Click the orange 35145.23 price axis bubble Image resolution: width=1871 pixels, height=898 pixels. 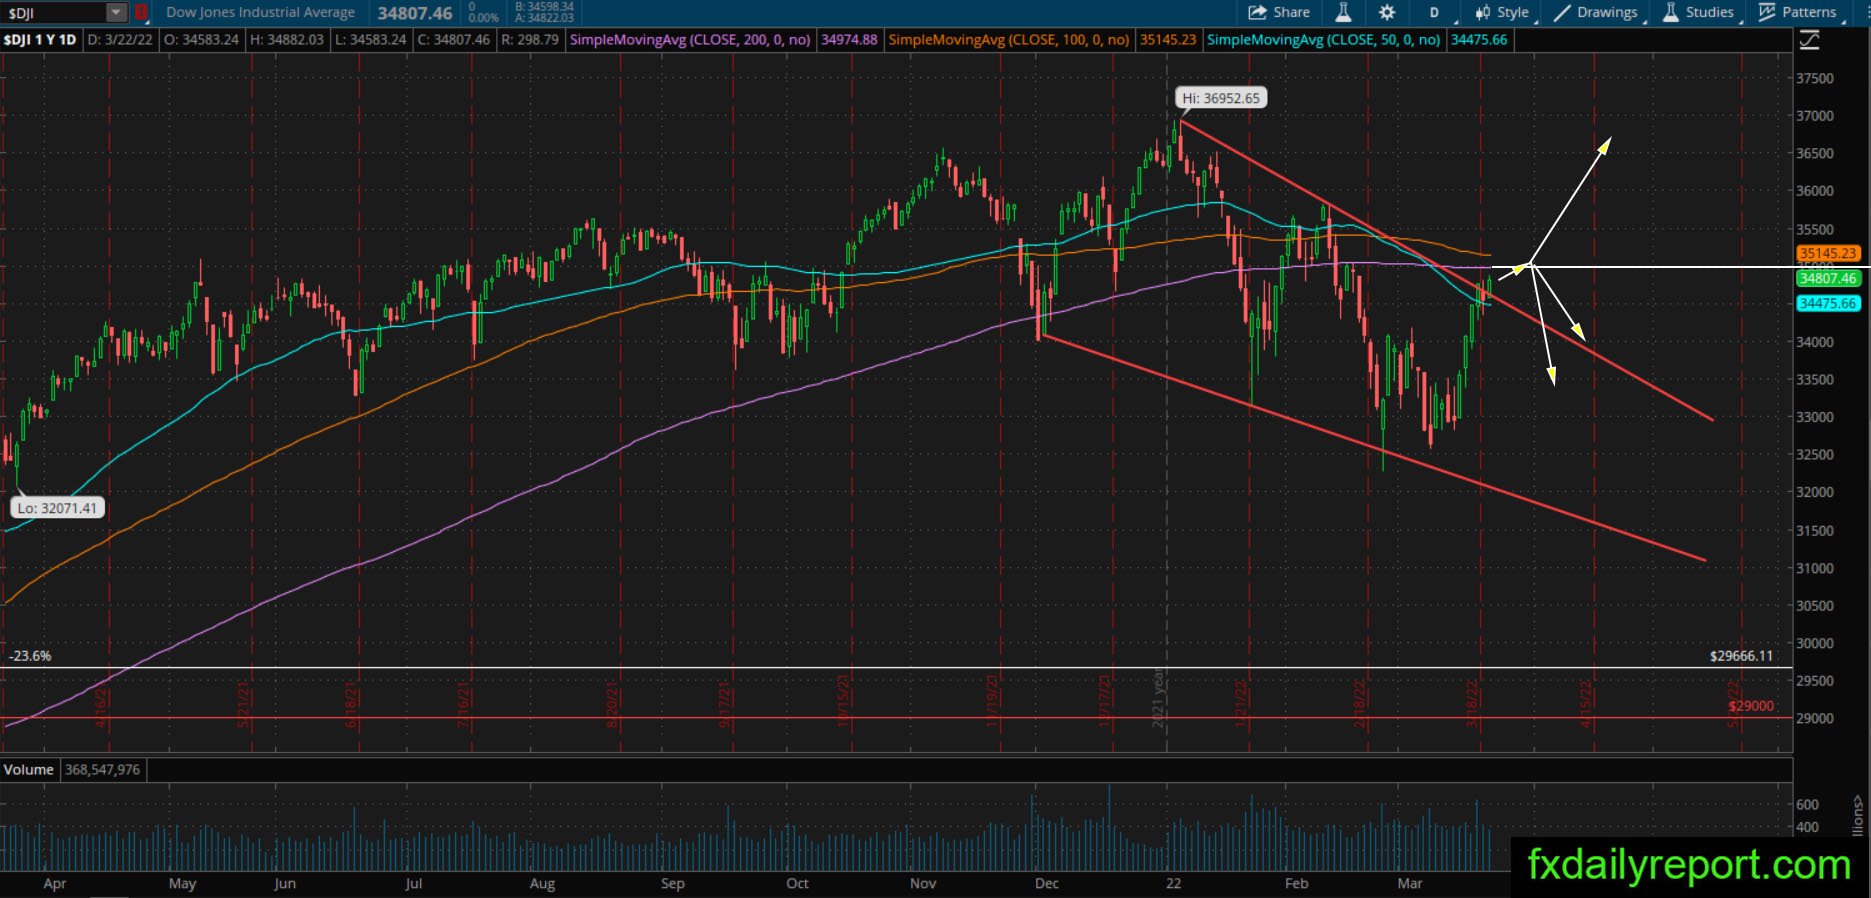coord(1828,254)
